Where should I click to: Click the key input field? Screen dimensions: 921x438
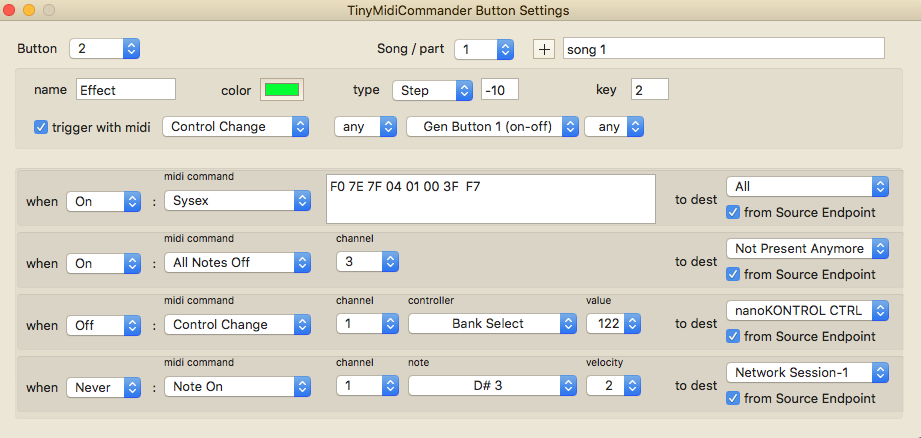coord(649,90)
